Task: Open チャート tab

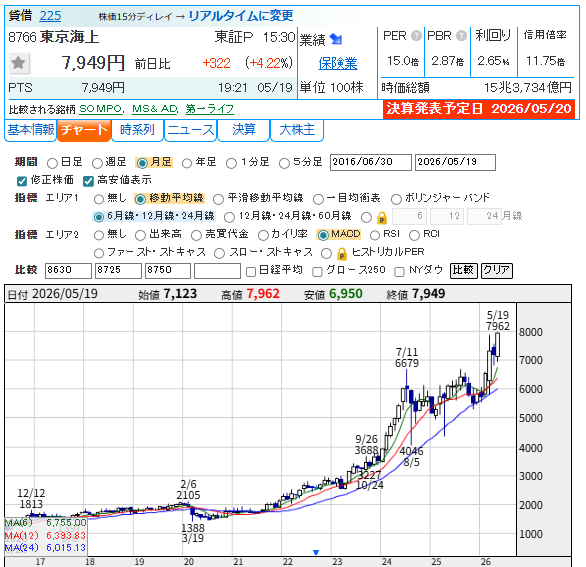Action: coord(84,130)
